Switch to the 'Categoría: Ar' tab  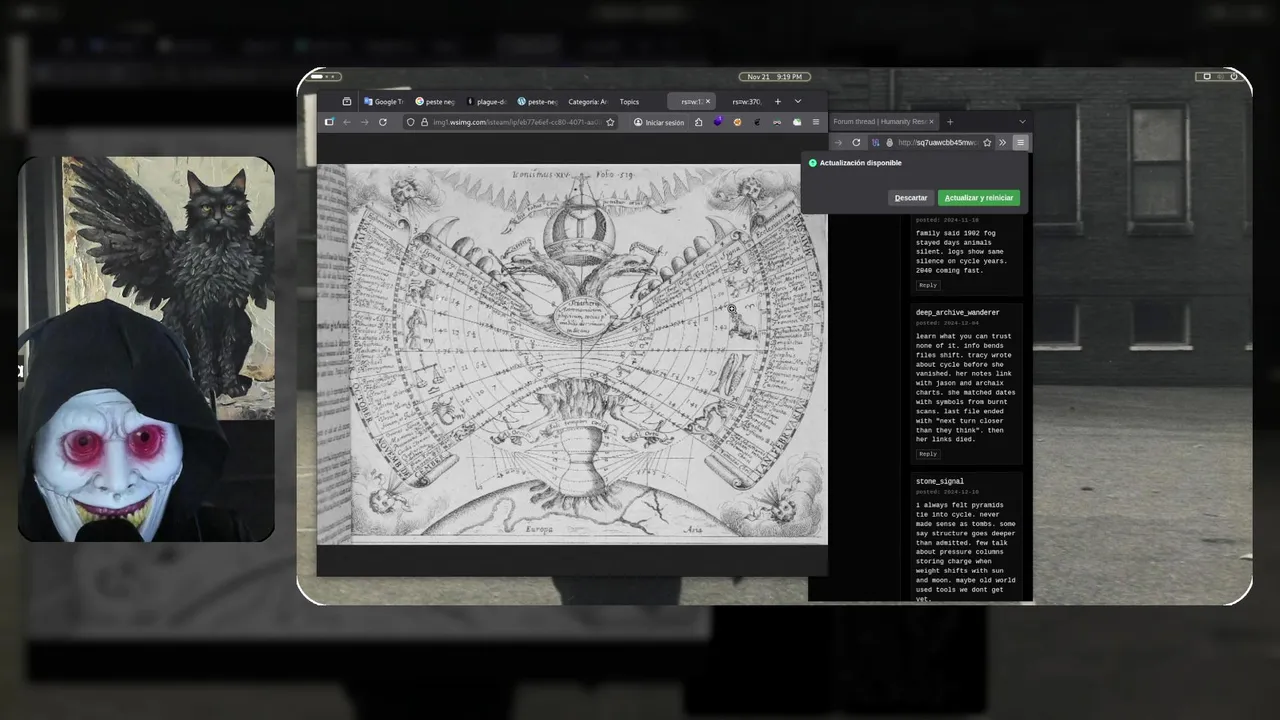(x=587, y=101)
